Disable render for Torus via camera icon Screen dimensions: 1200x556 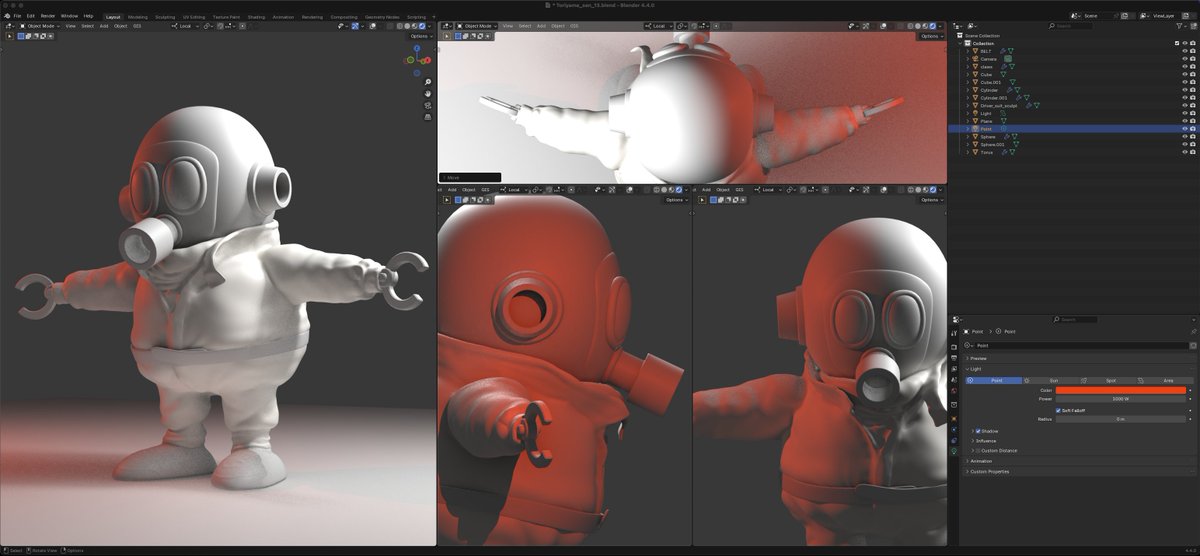[x=1193, y=152]
